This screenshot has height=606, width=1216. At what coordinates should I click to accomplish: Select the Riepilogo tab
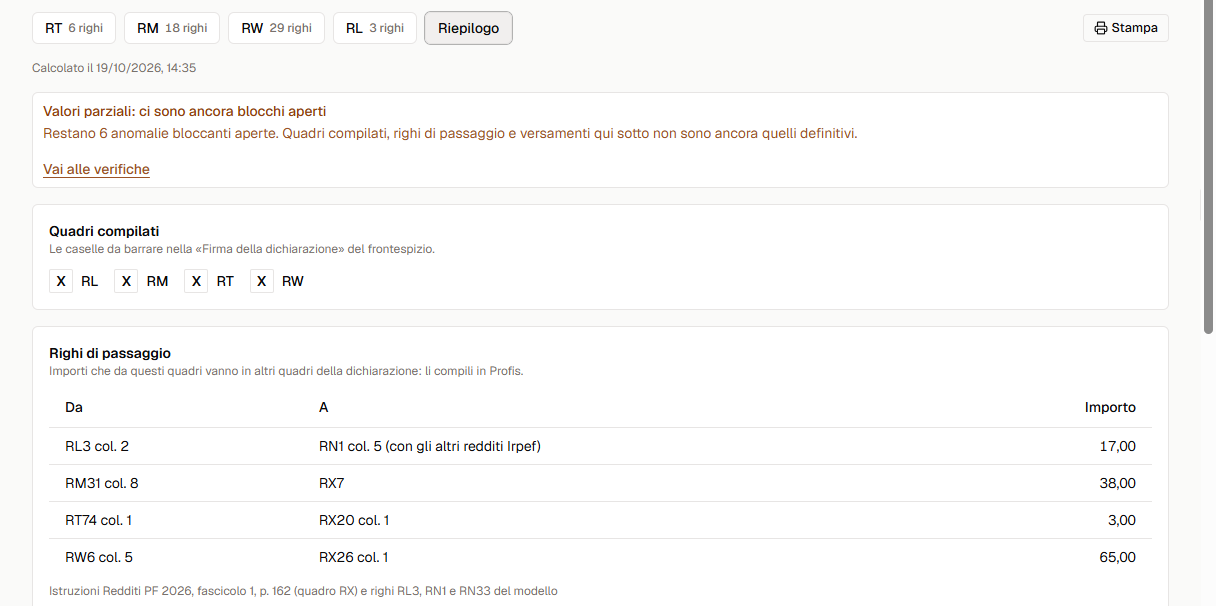468,28
